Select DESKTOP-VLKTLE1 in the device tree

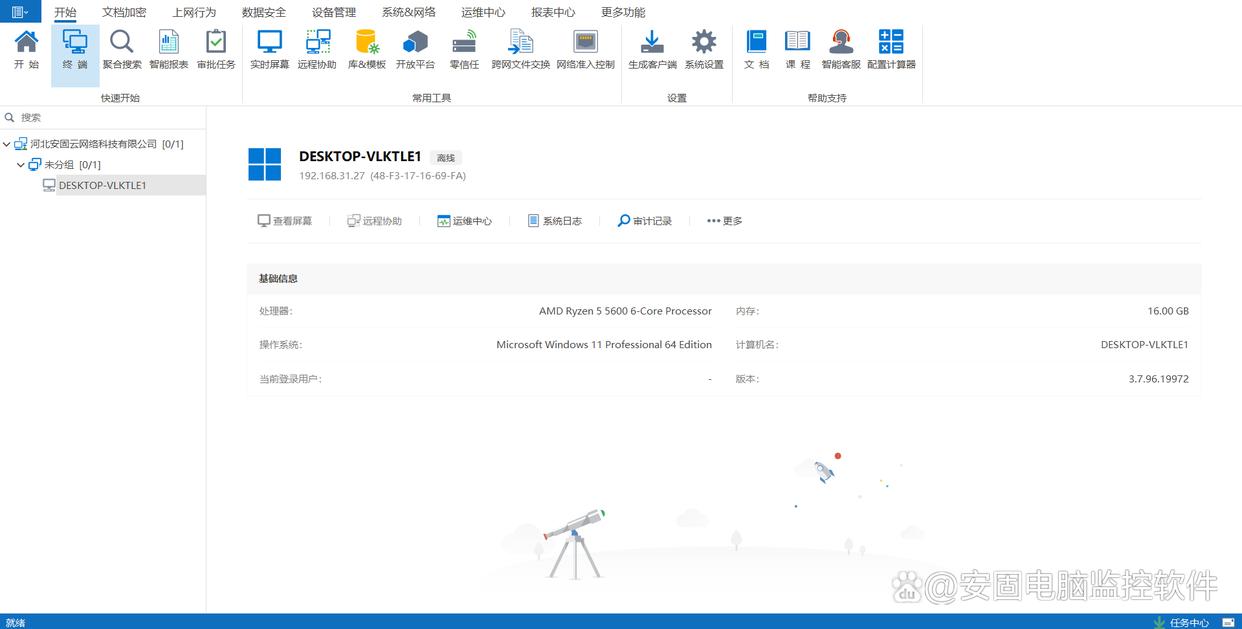coord(102,185)
